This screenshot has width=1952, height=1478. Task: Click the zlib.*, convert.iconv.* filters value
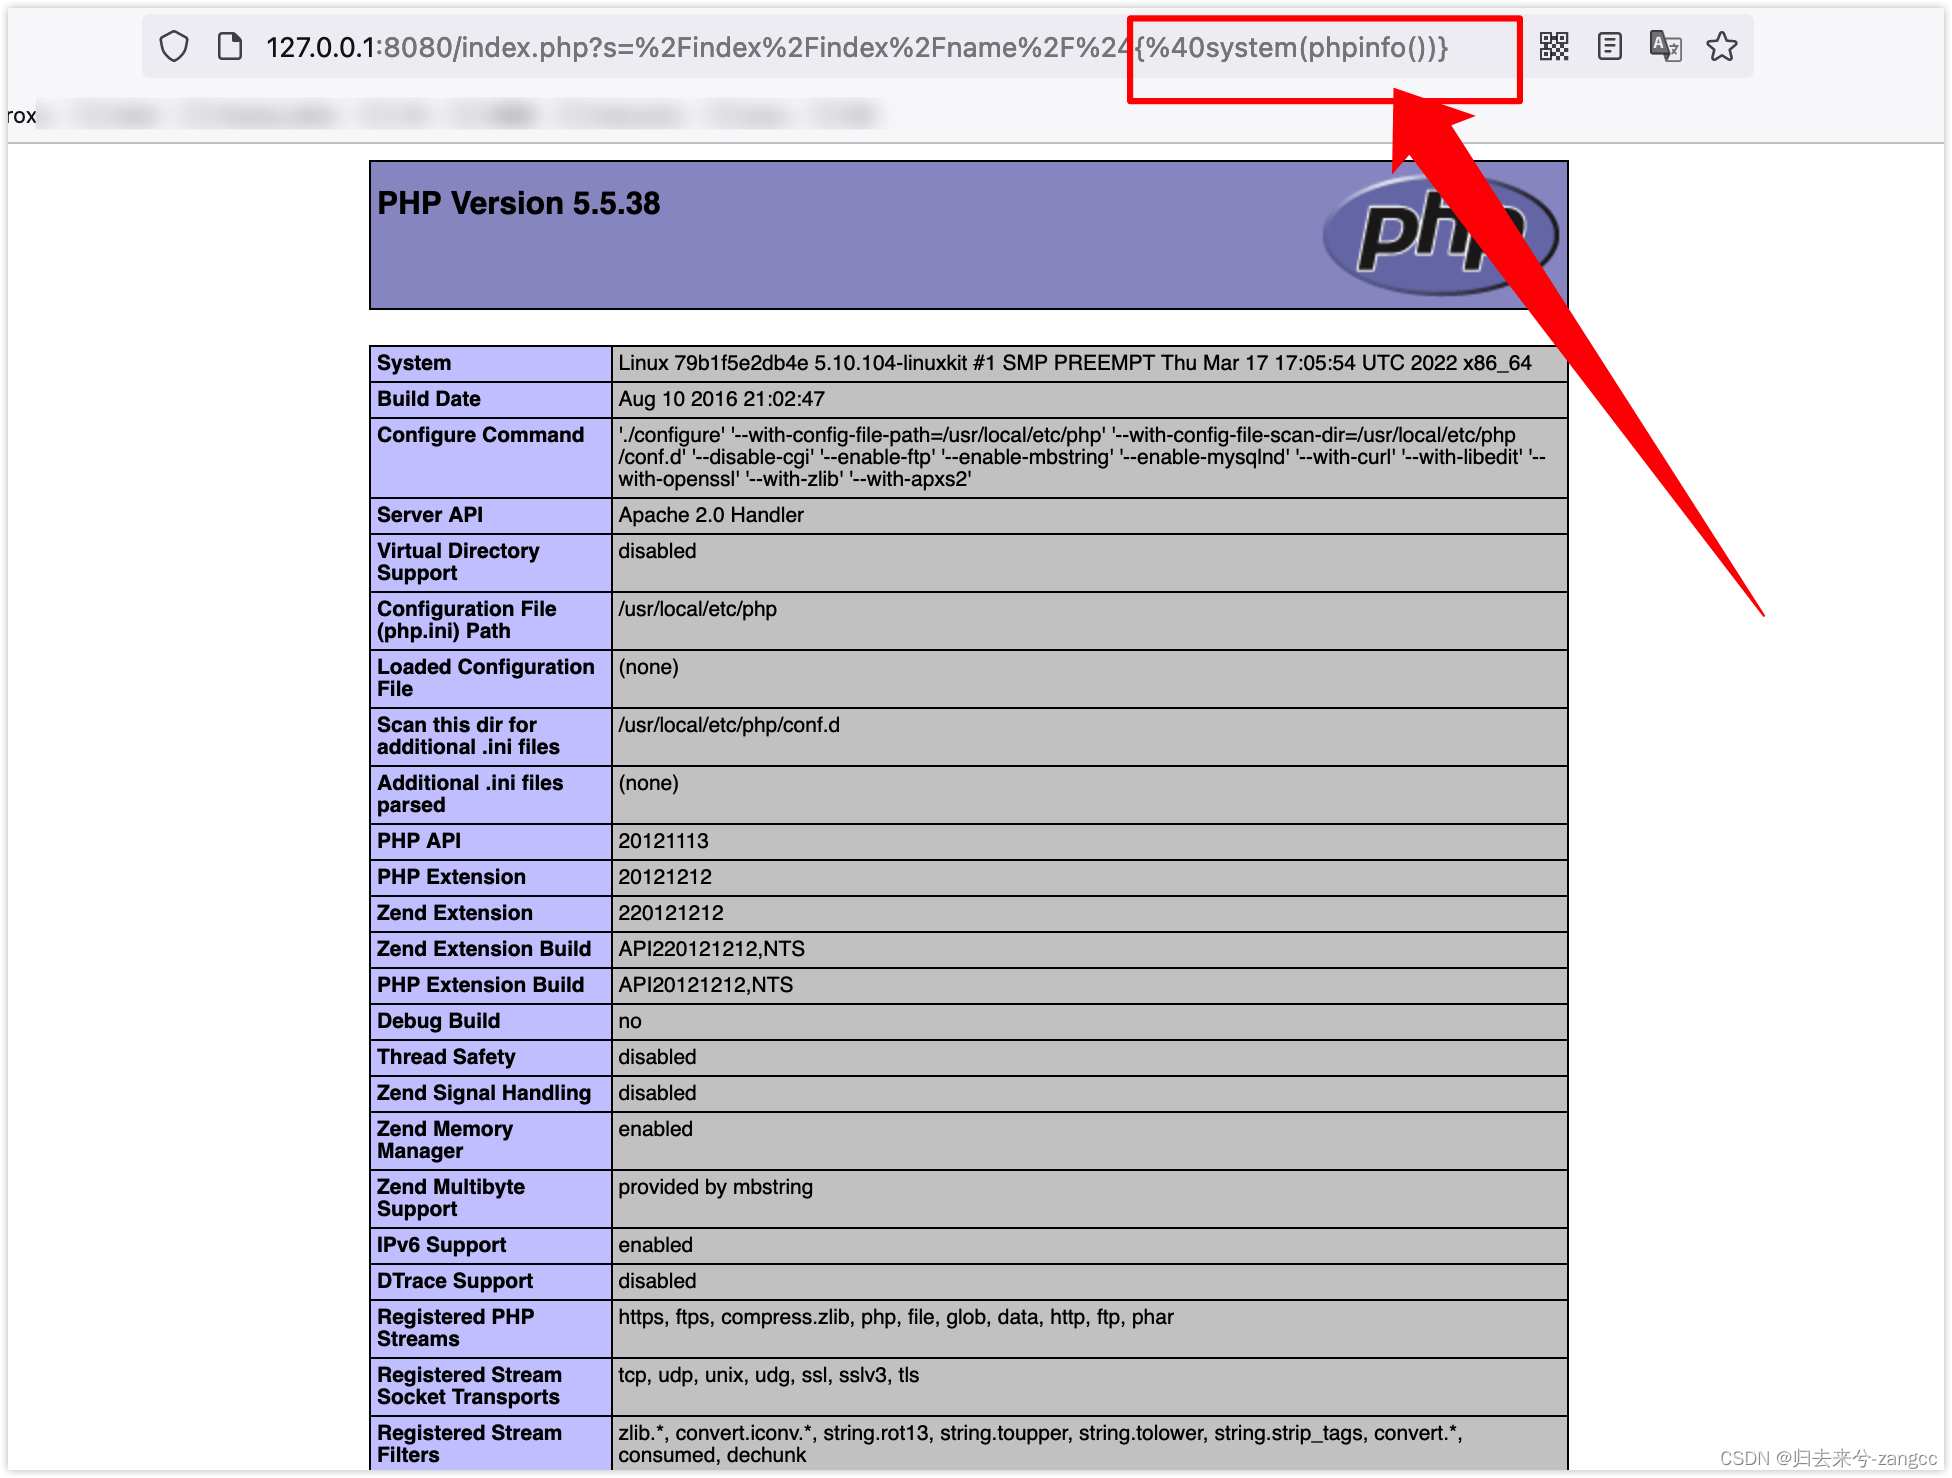pos(1041,1444)
